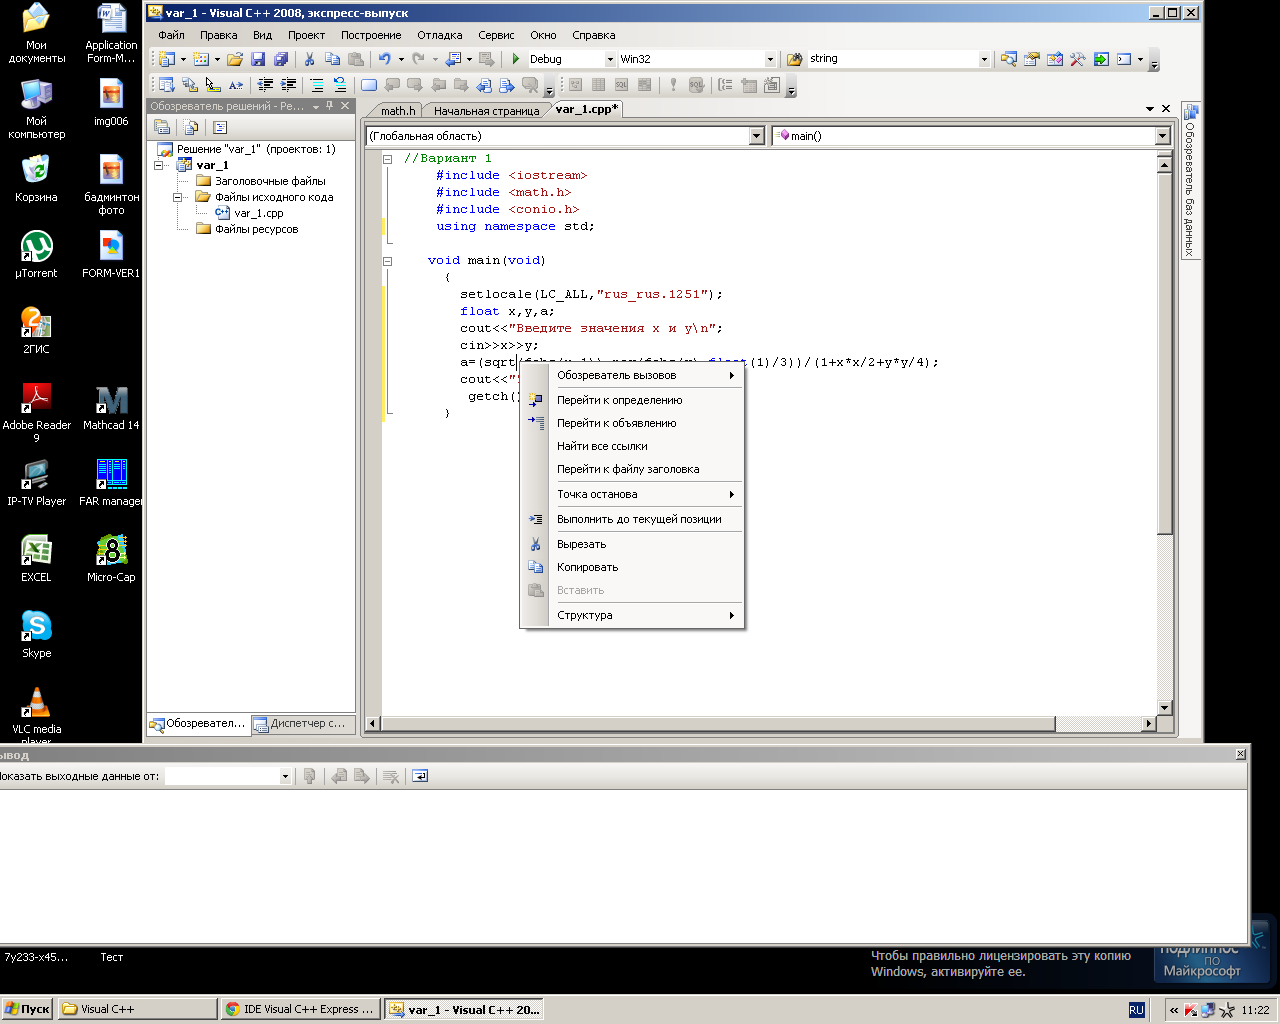1280x1024 pixels.
Task: Open the Файл menu
Action: coord(171,35)
